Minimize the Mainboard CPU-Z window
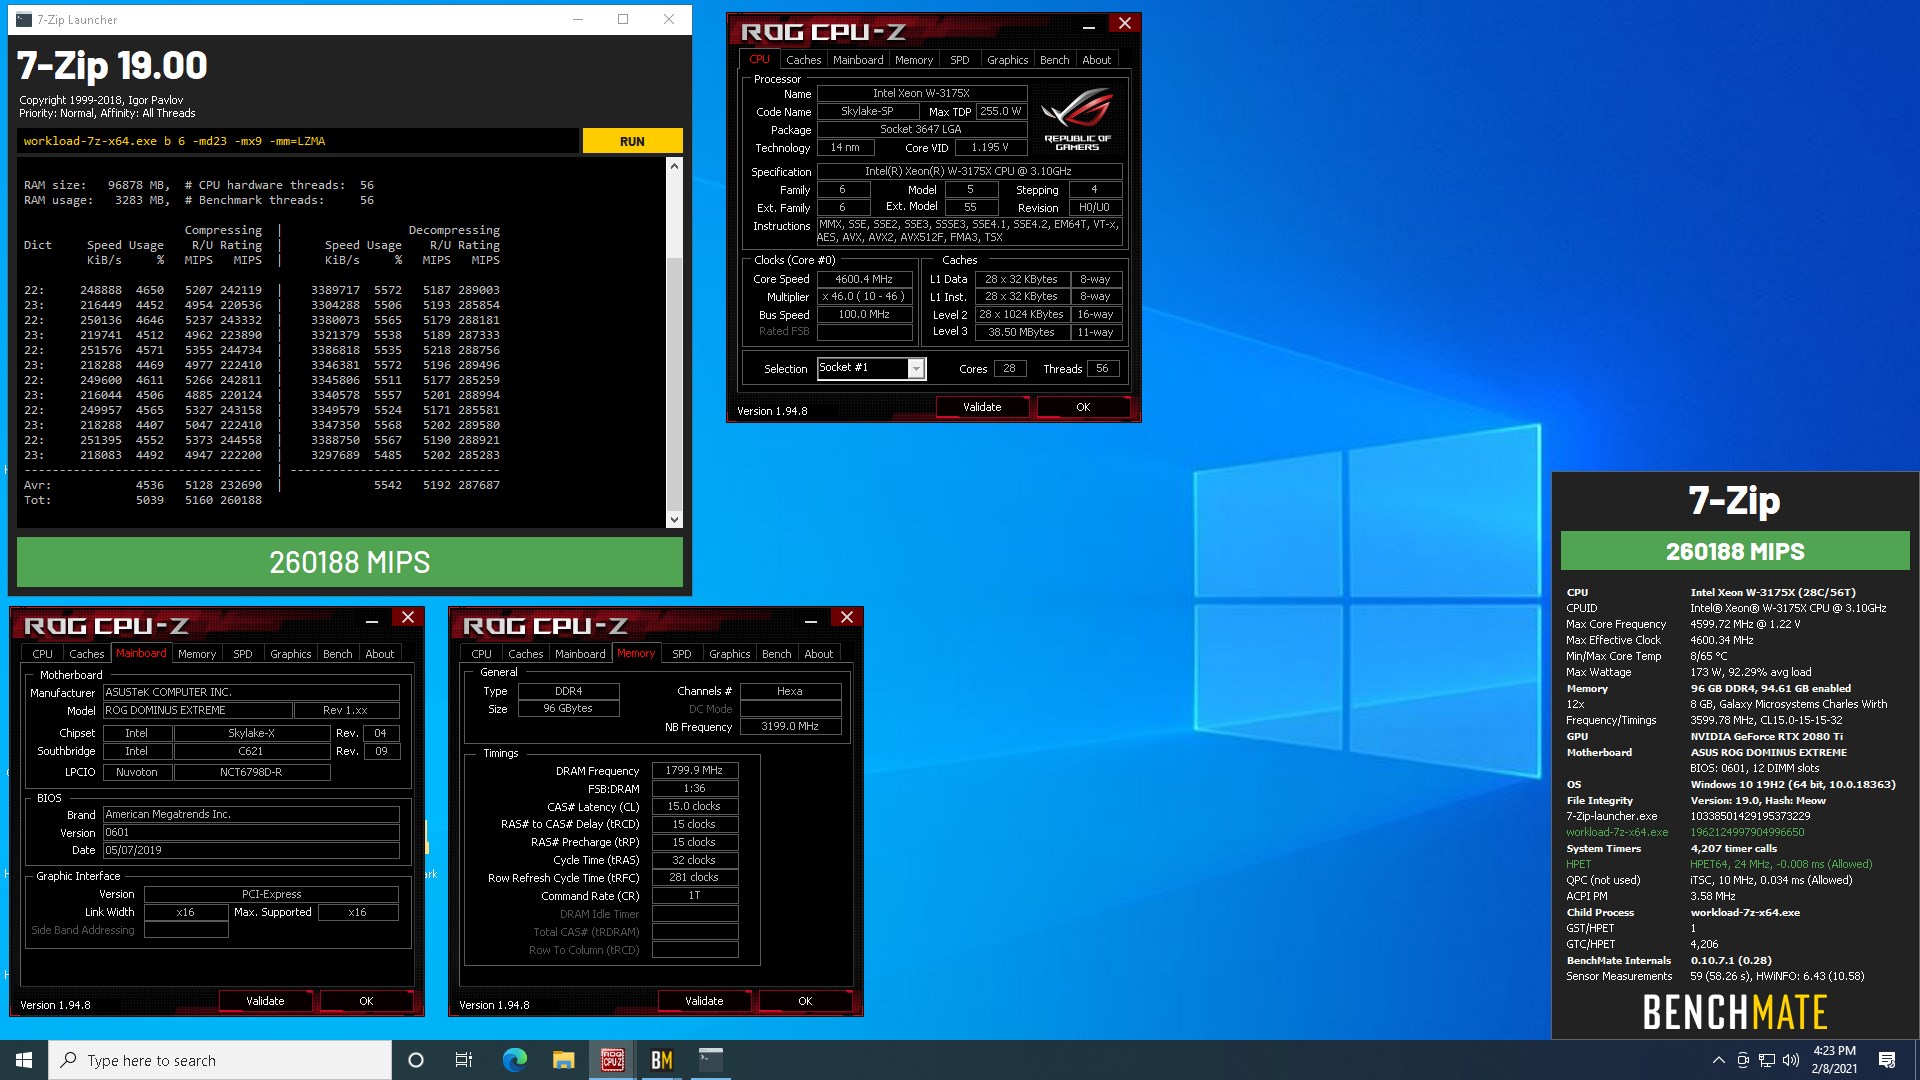 coord(371,621)
